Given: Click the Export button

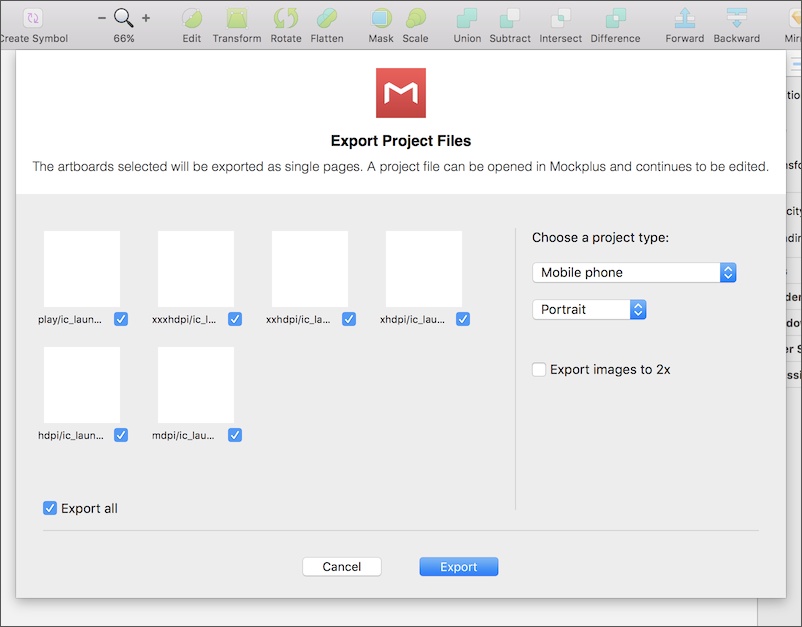Looking at the screenshot, I should click(x=459, y=567).
